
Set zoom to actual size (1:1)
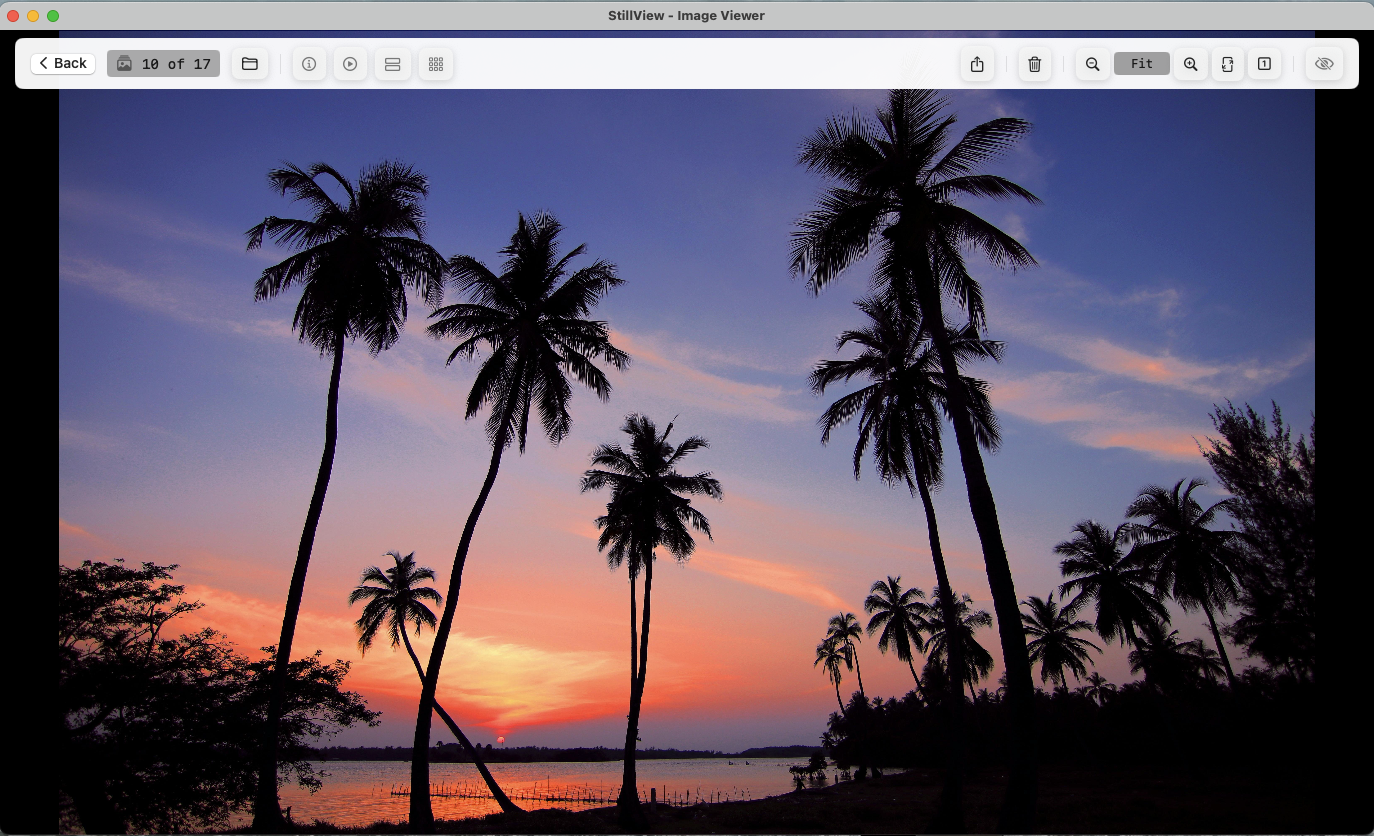pyautogui.click(x=1265, y=64)
